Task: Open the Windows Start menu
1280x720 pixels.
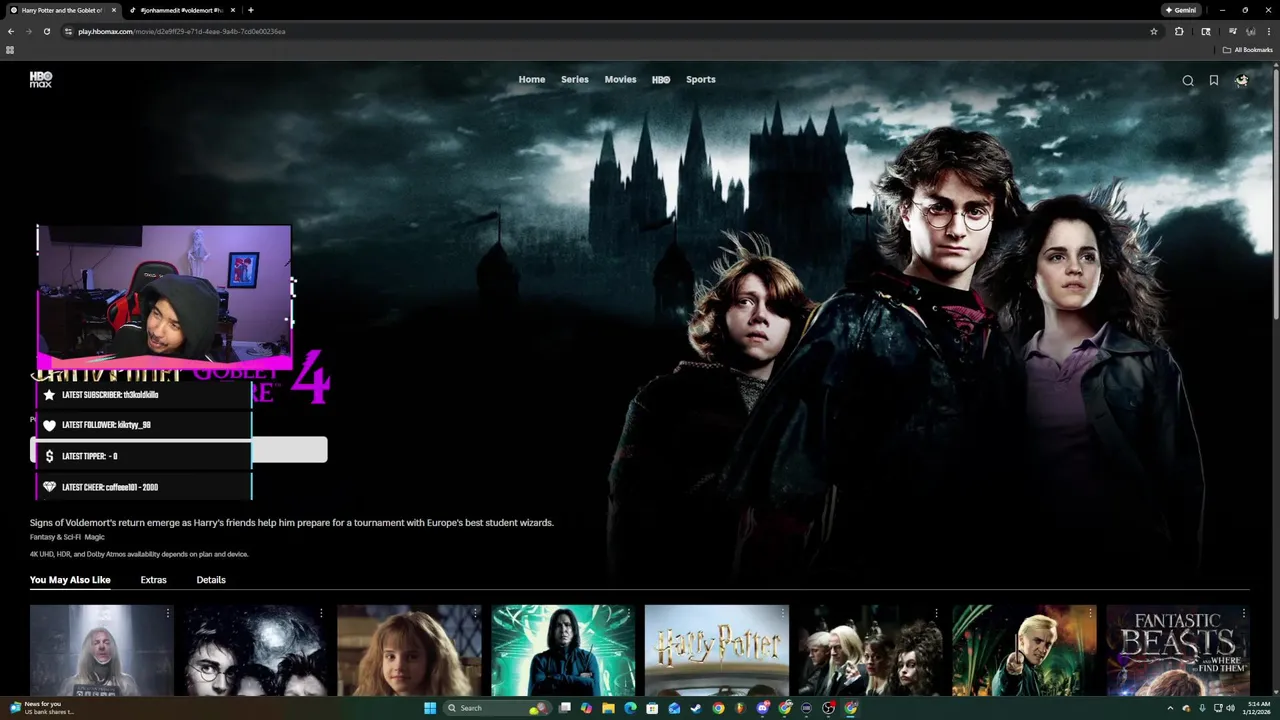Action: pyautogui.click(x=430, y=708)
